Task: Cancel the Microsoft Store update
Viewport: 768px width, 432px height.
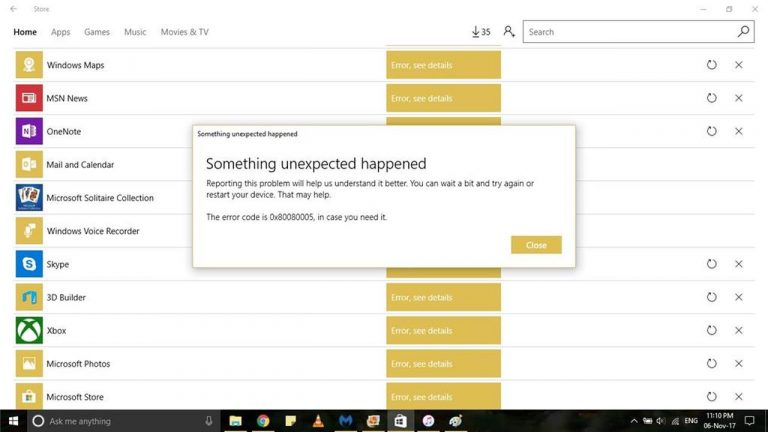Action: (739, 397)
